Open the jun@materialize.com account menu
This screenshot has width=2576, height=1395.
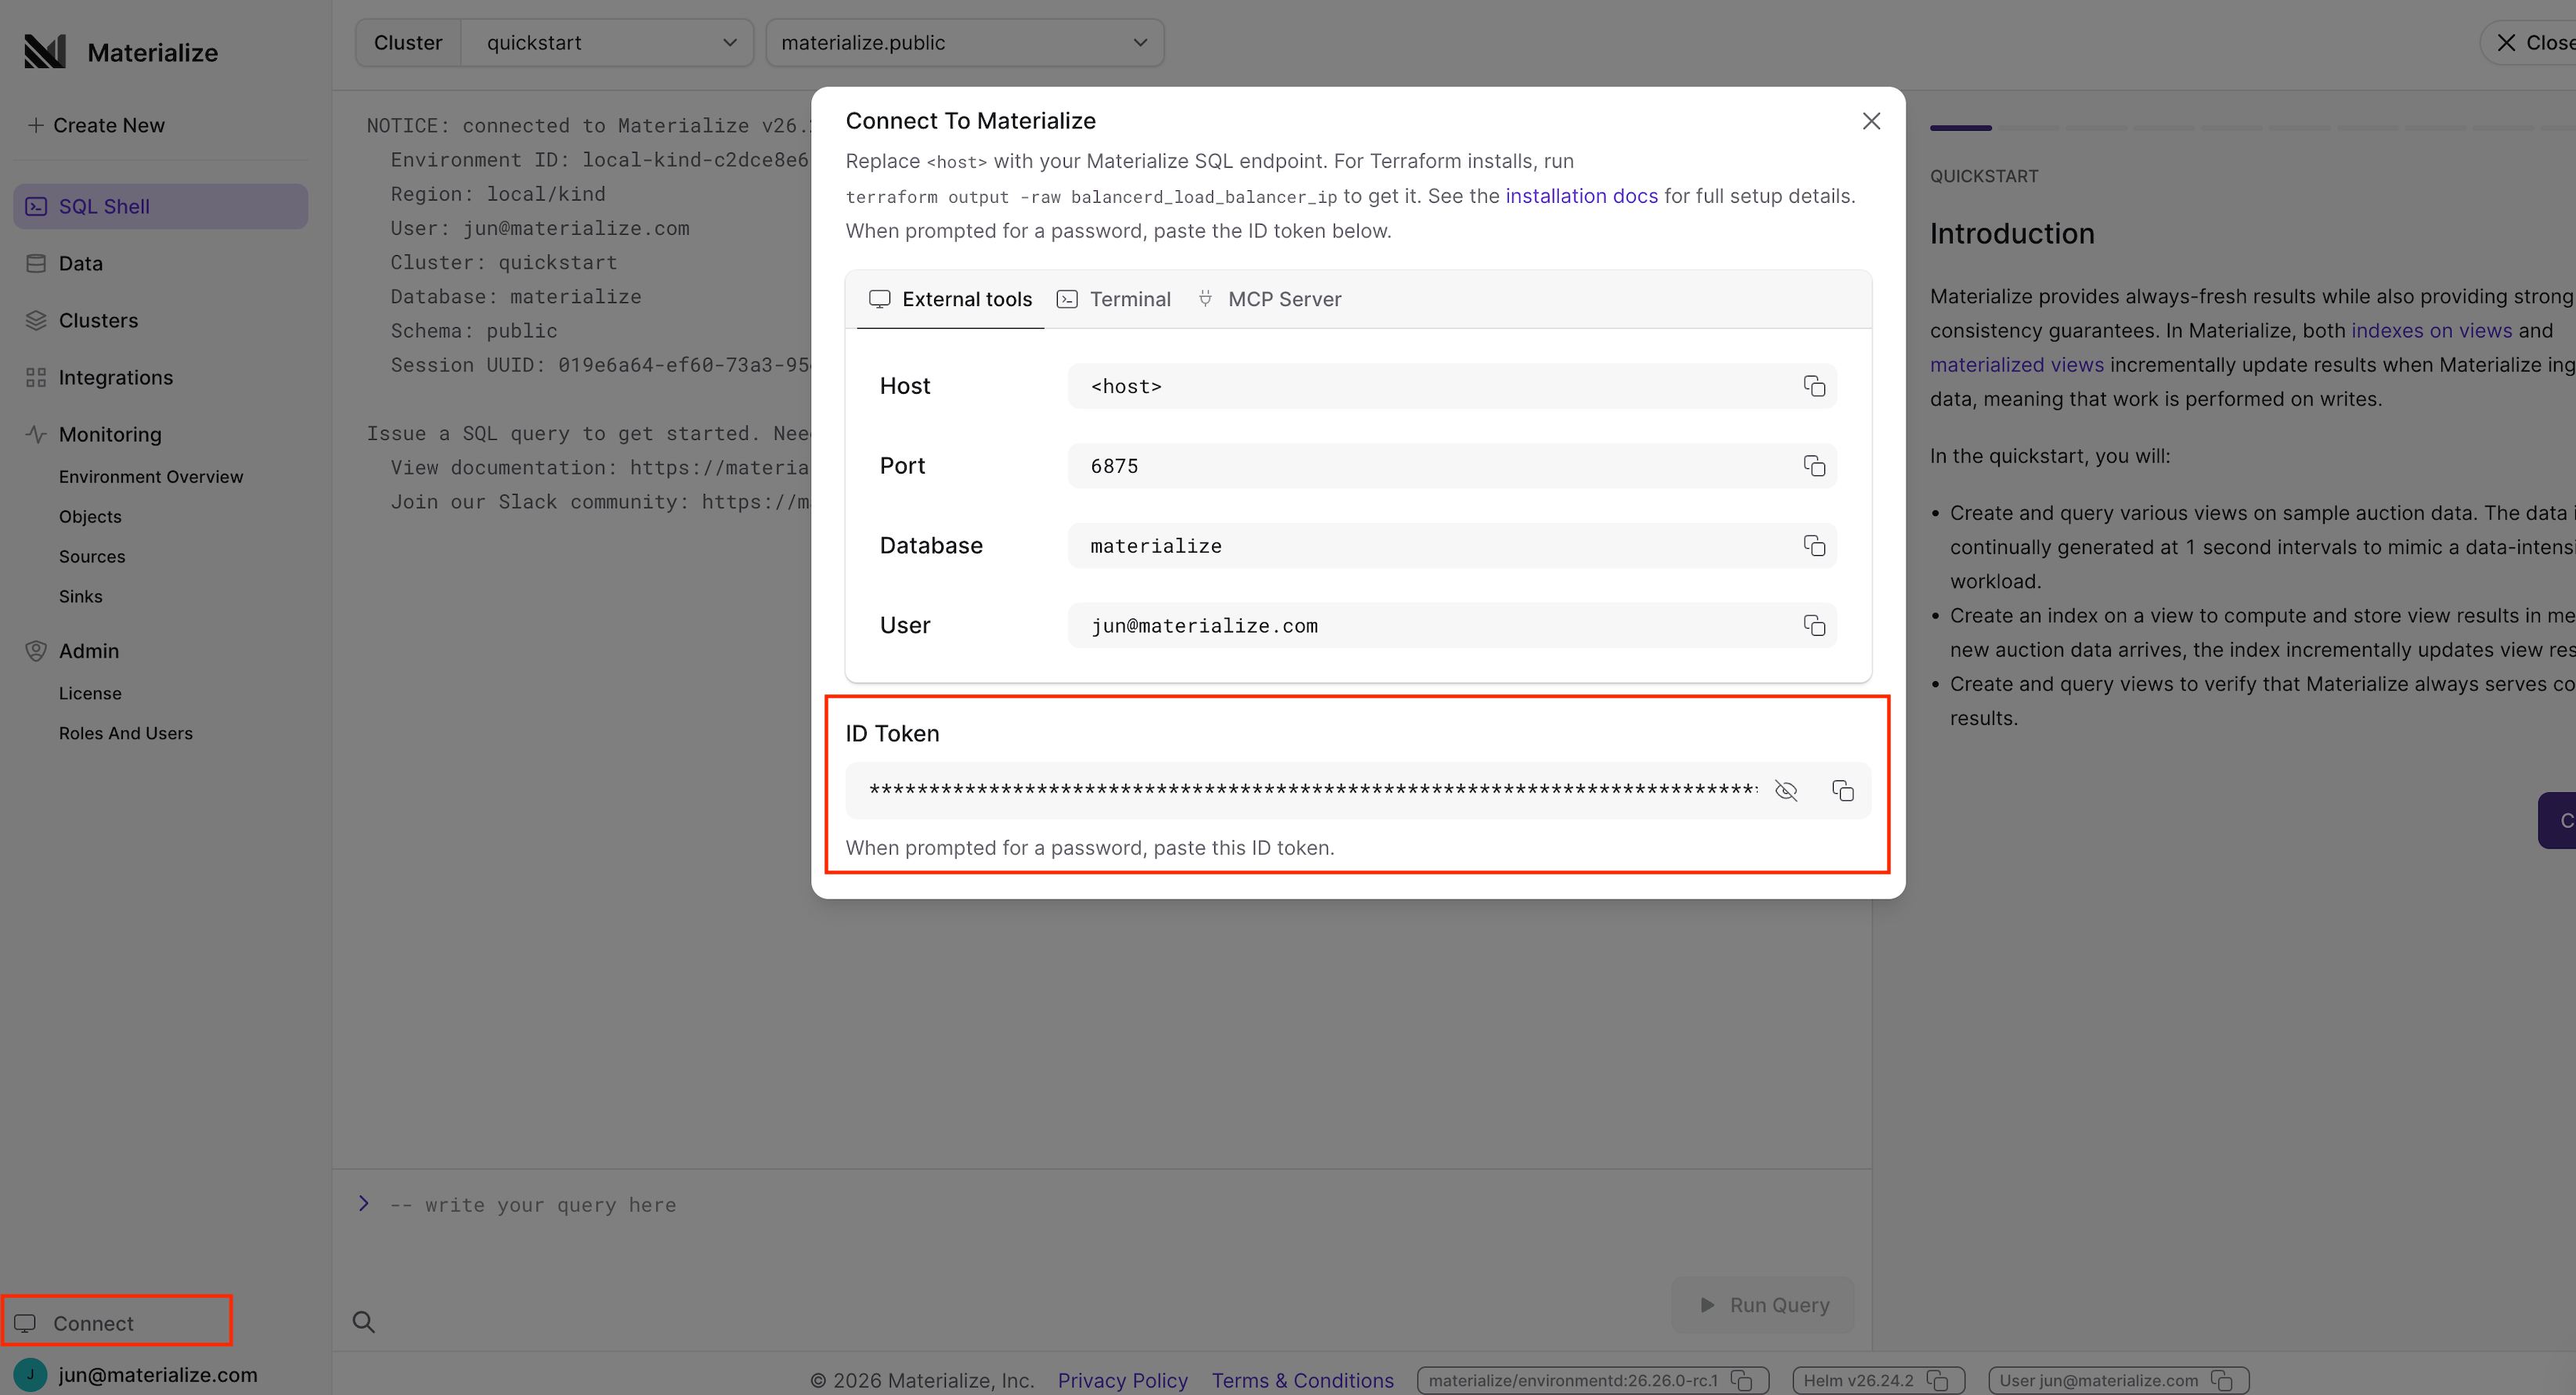point(136,1375)
